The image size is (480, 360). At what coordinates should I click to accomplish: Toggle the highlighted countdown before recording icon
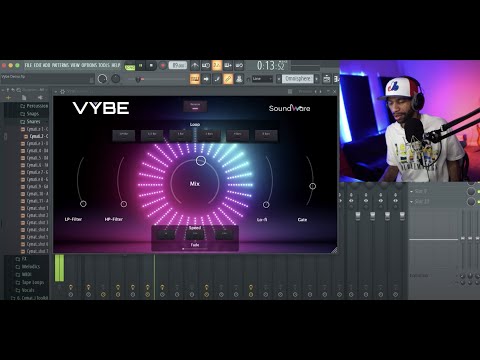tap(217, 65)
